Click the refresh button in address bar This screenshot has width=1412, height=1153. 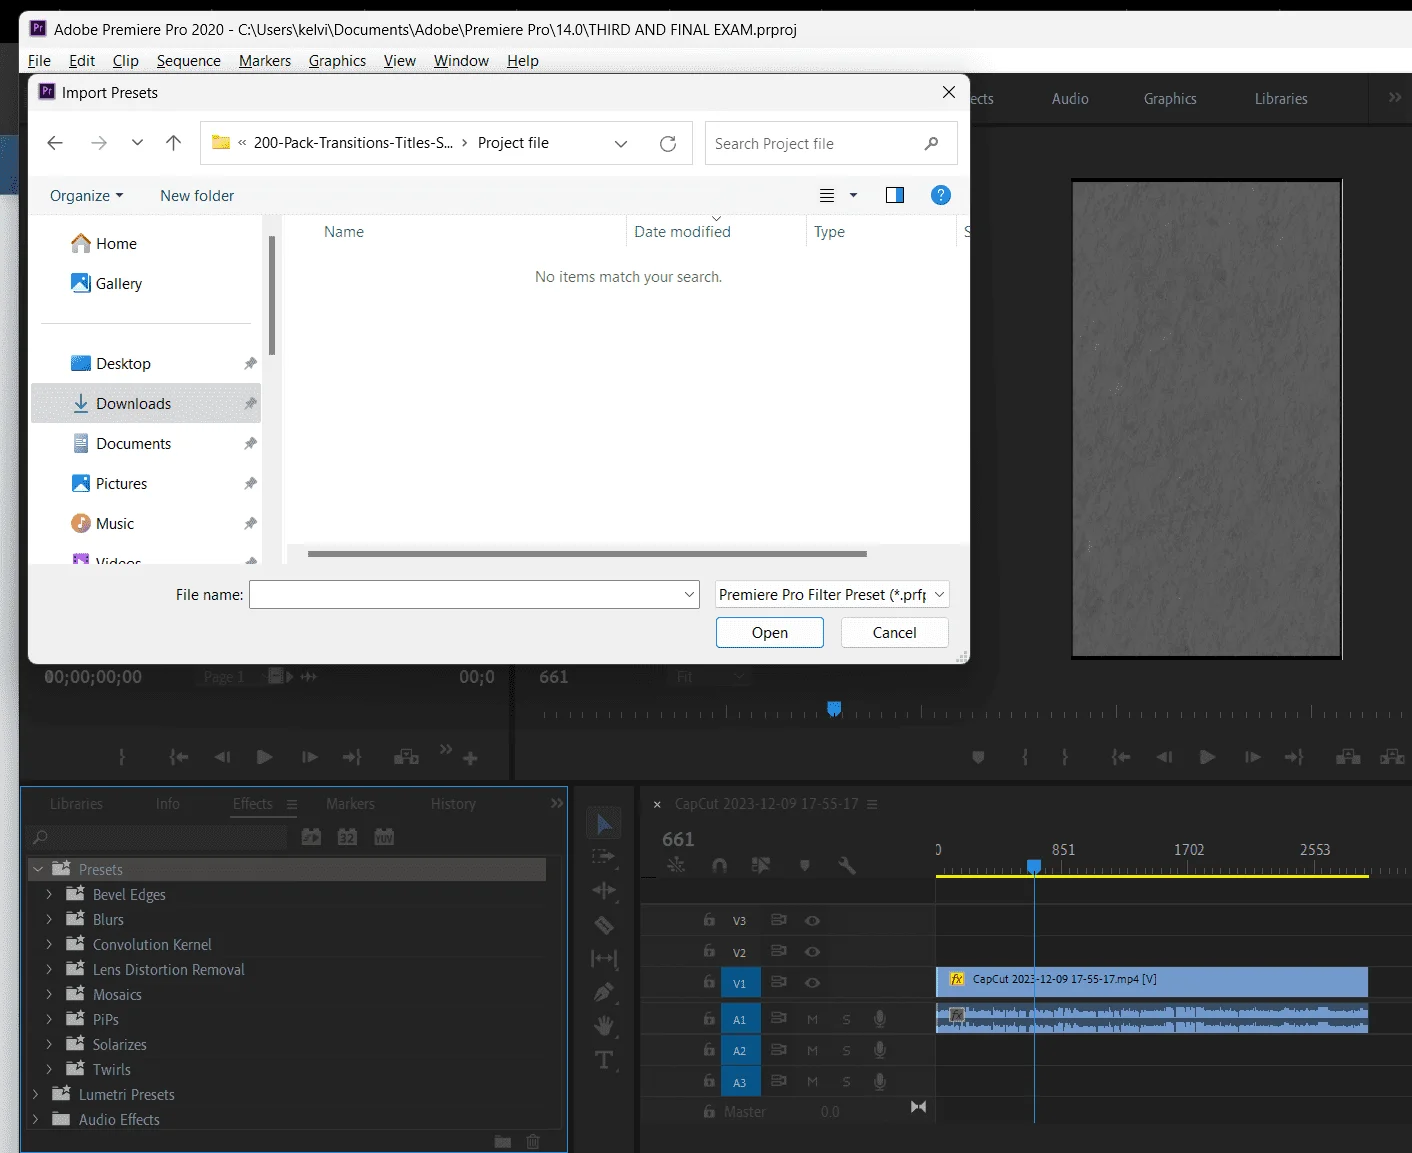[668, 143]
